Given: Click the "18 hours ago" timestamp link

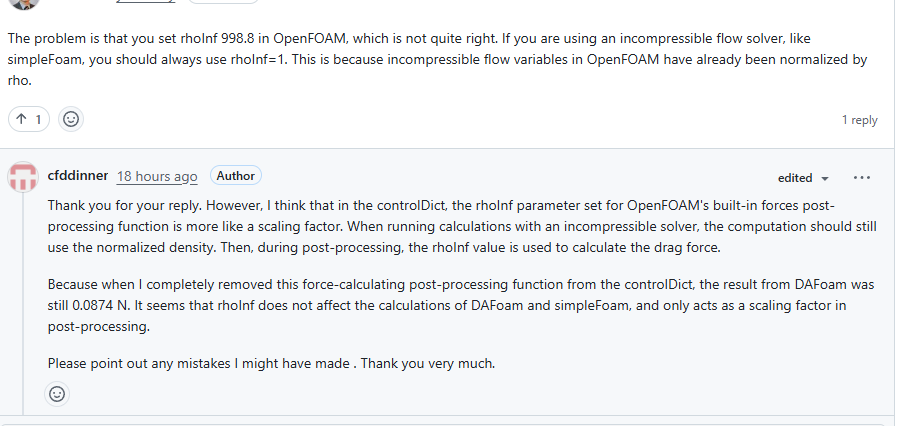Looking at the screenshot, I should tap(157, 176).
